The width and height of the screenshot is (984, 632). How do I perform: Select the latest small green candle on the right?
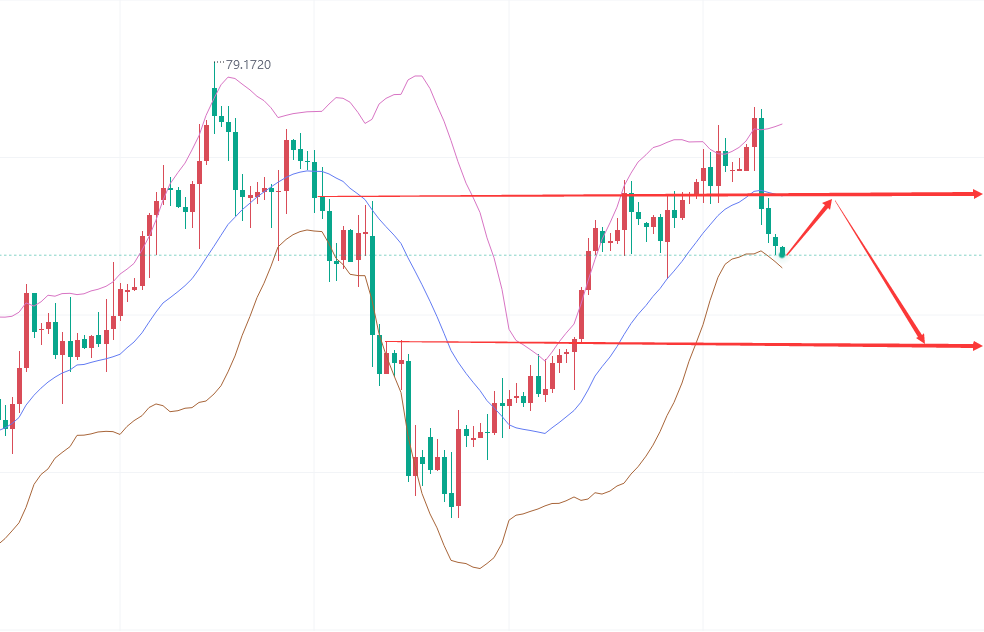point(781,250)
